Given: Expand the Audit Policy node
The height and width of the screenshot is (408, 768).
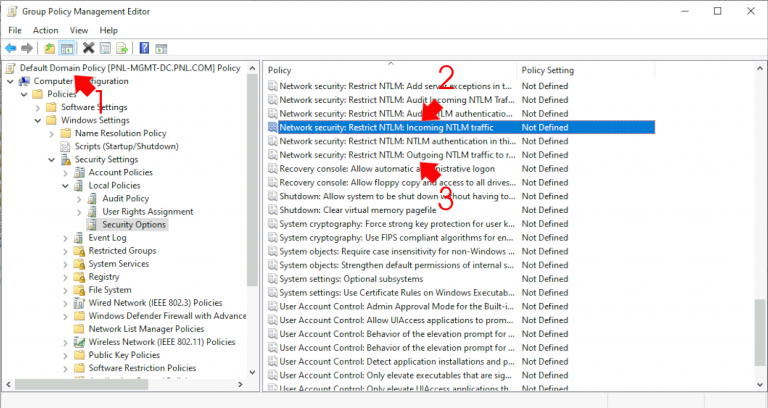Looking at the screenshot, I should click(80, 198).
